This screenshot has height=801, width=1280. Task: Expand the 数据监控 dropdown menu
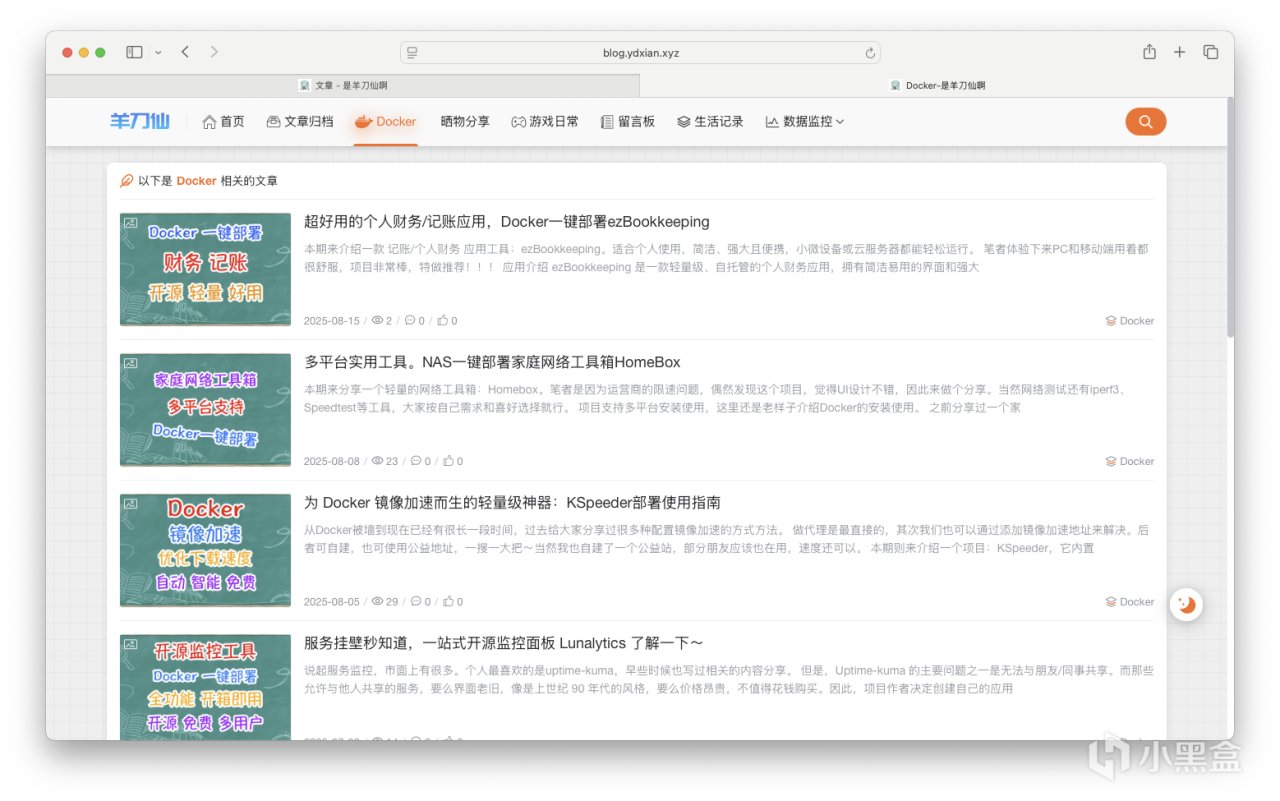click(805, 121)
